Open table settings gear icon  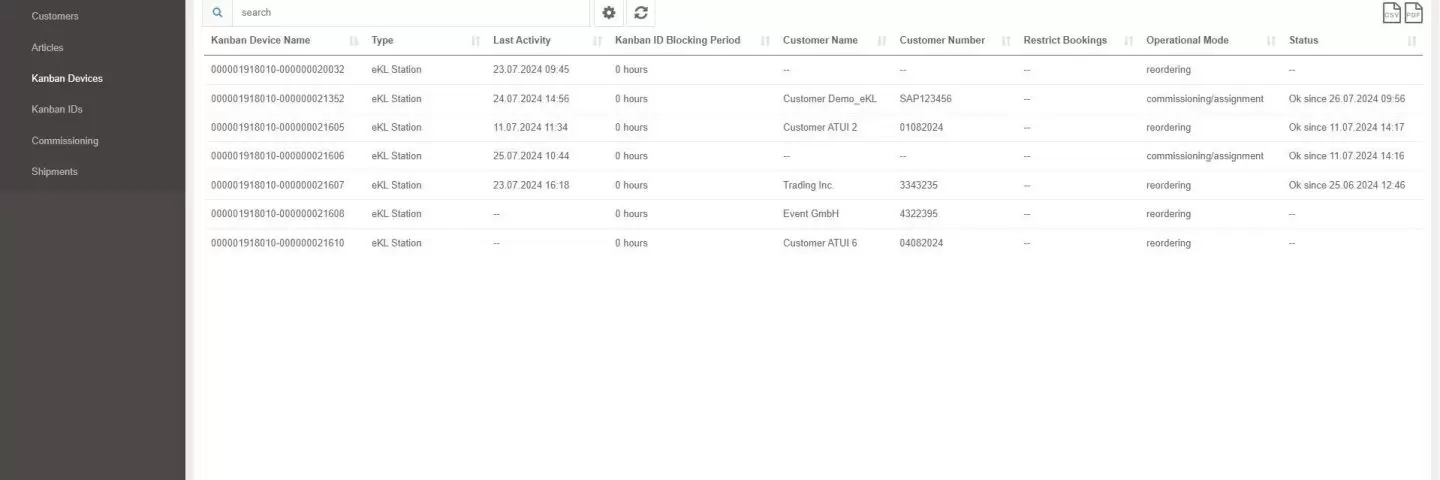pos(609,13)
